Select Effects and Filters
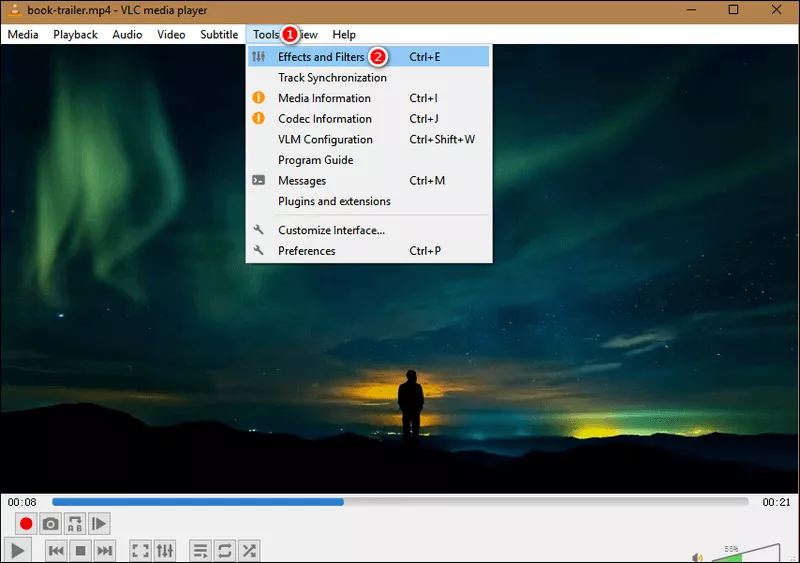This screenshot has height=563, width=800. 368,57
